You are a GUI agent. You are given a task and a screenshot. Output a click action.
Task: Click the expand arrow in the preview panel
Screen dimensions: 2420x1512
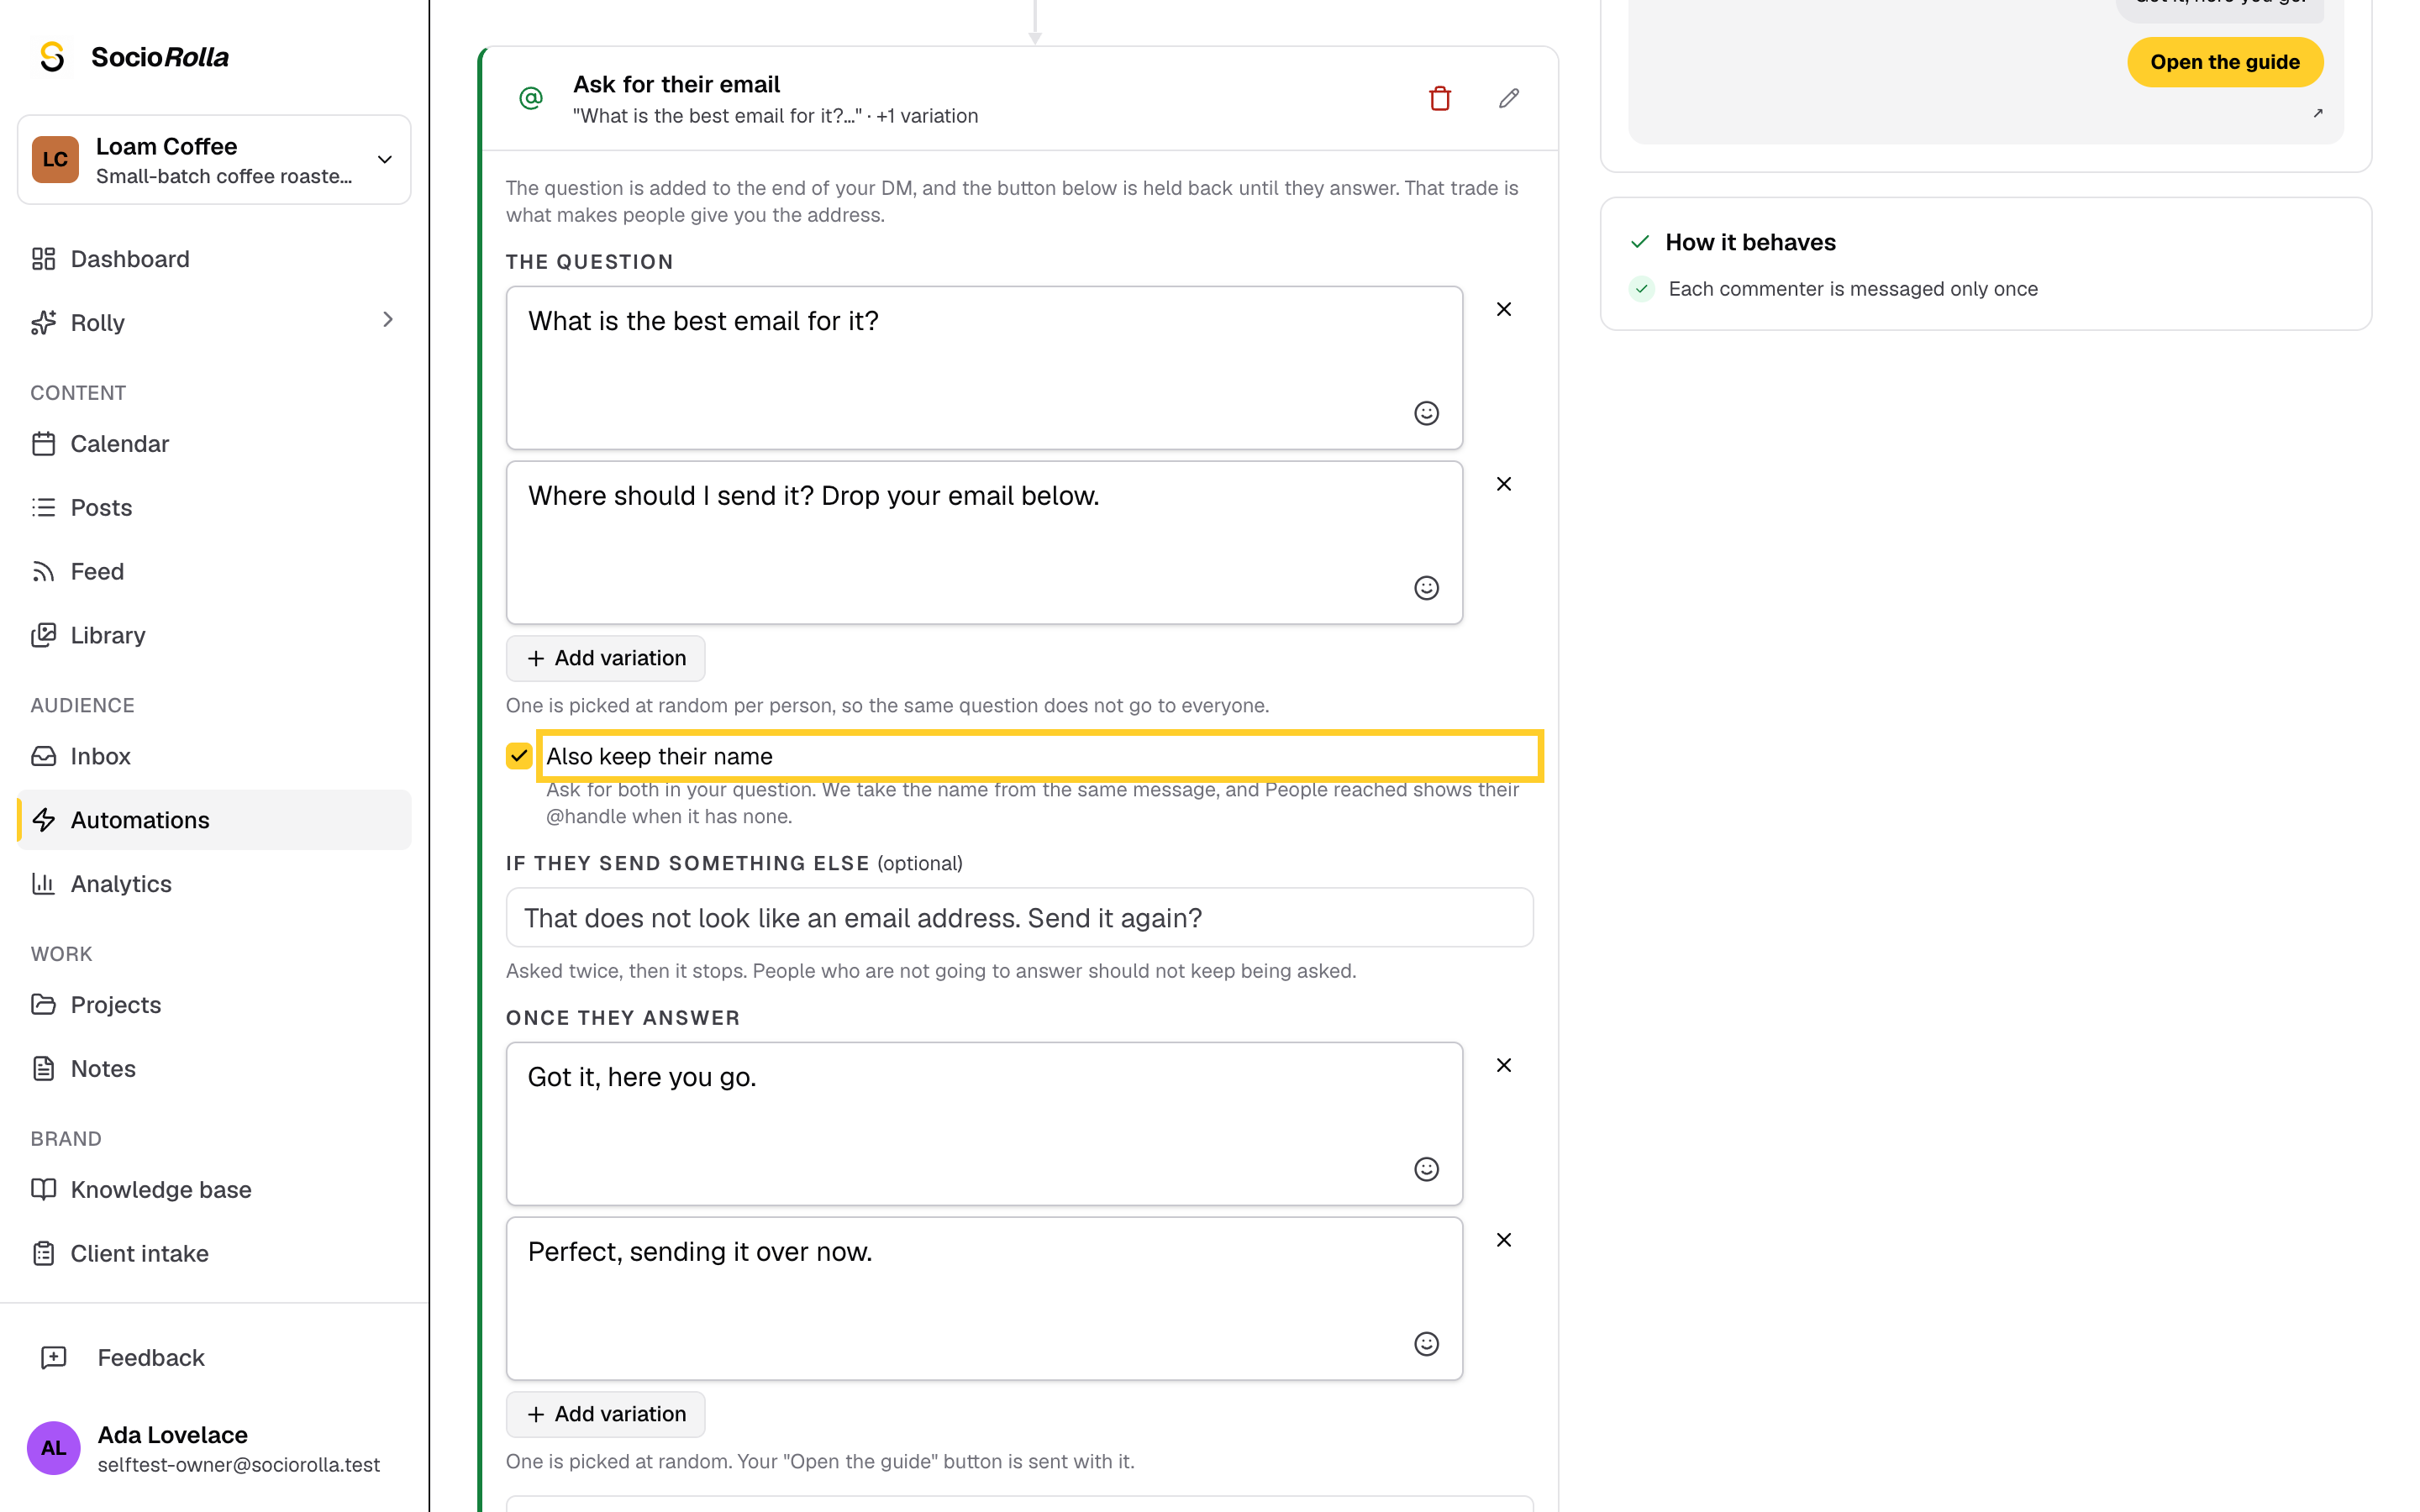coord(2317,114)
